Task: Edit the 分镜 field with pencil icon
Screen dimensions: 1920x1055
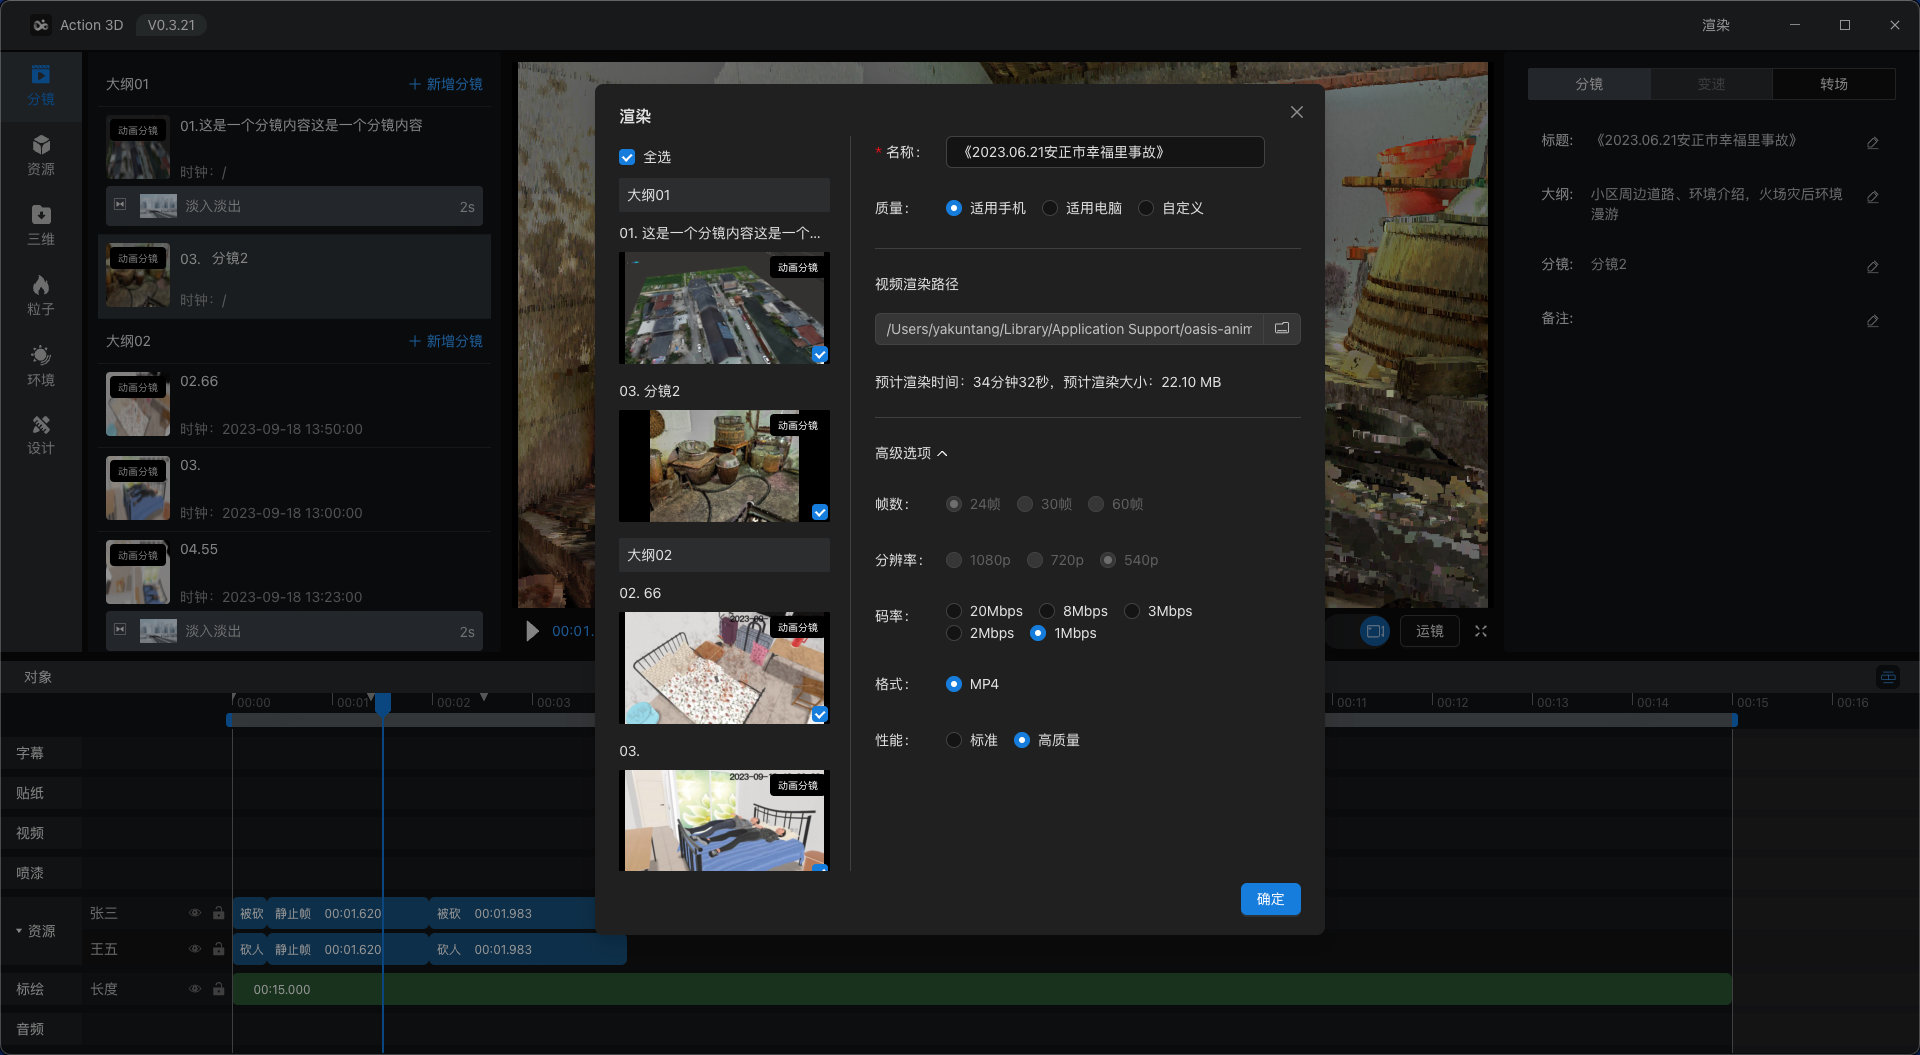Action: tap(1872, 267)
